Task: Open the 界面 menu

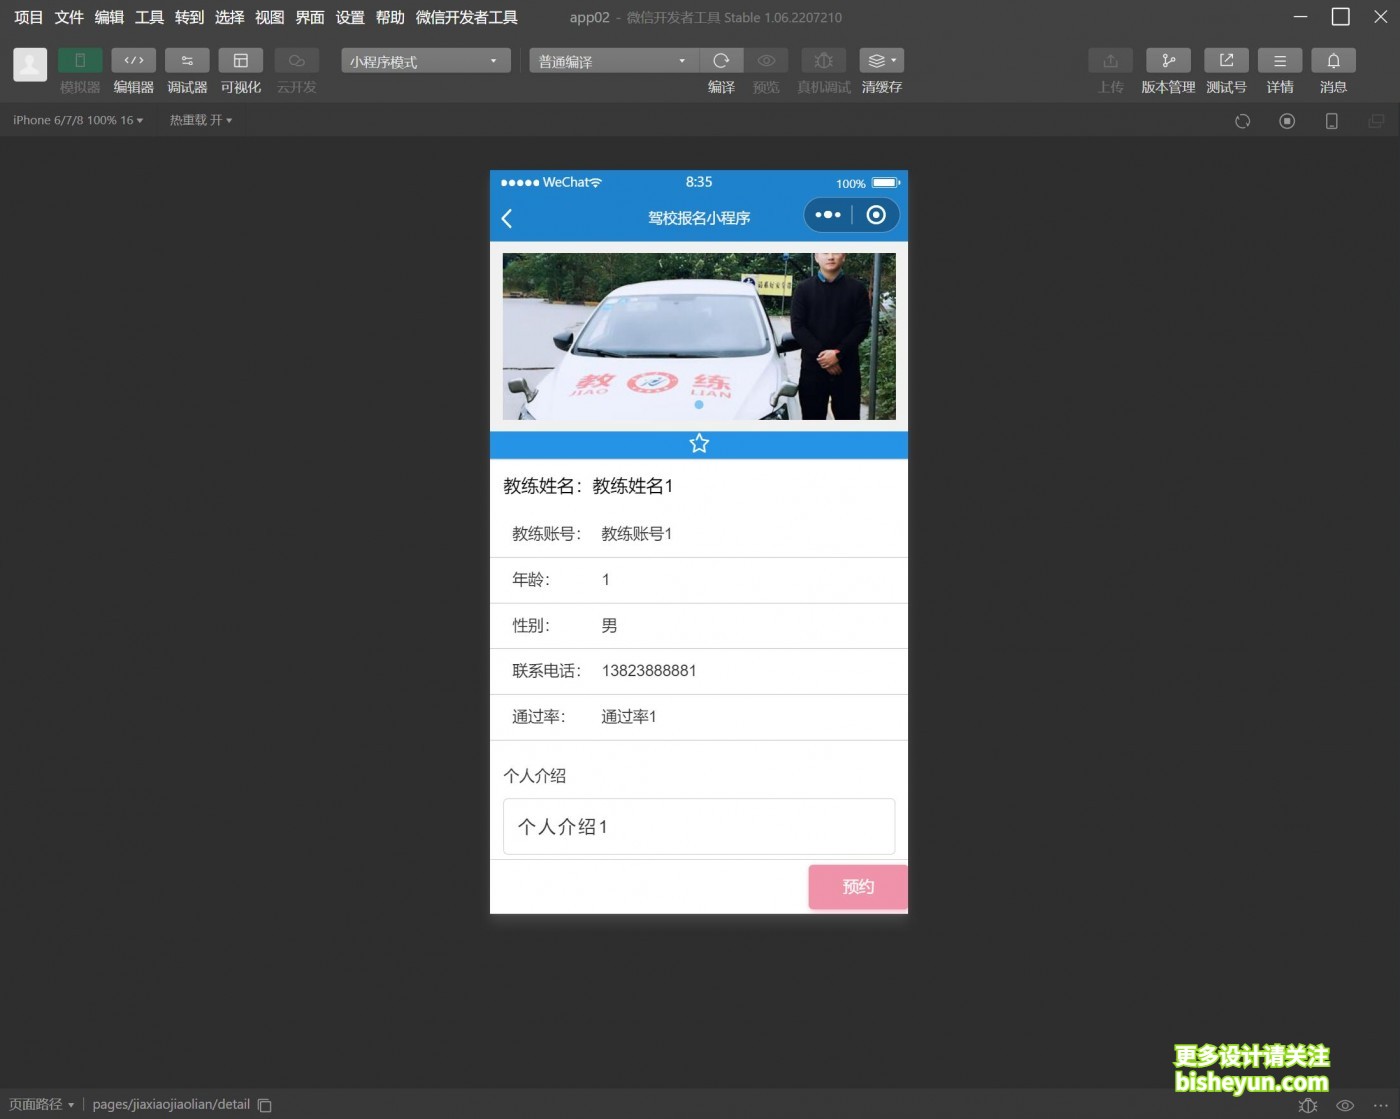Action: click(310, 17)
